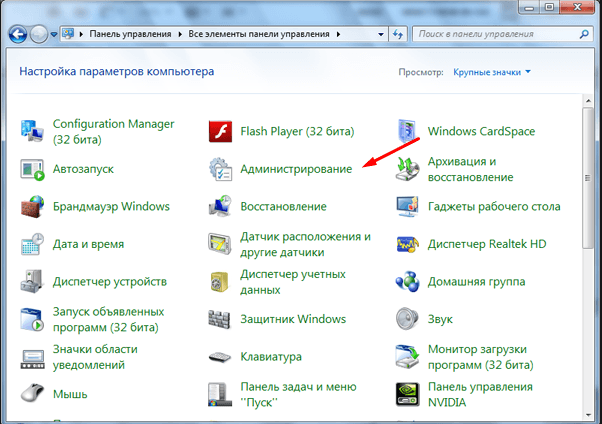This screenshot has width=602, height=424.
Task: Click Запуск объявленных программ icon
Action: (x=33, y=320)
